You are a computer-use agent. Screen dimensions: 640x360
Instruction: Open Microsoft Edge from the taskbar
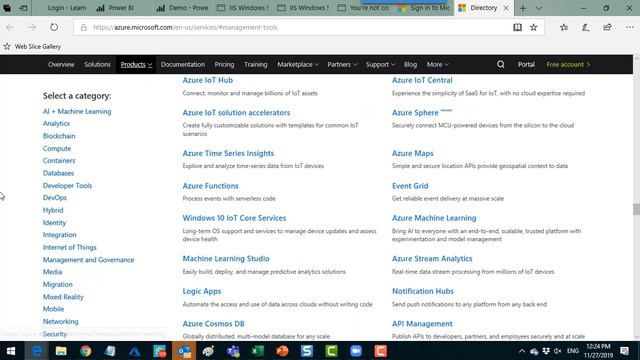tap(37, 351)
